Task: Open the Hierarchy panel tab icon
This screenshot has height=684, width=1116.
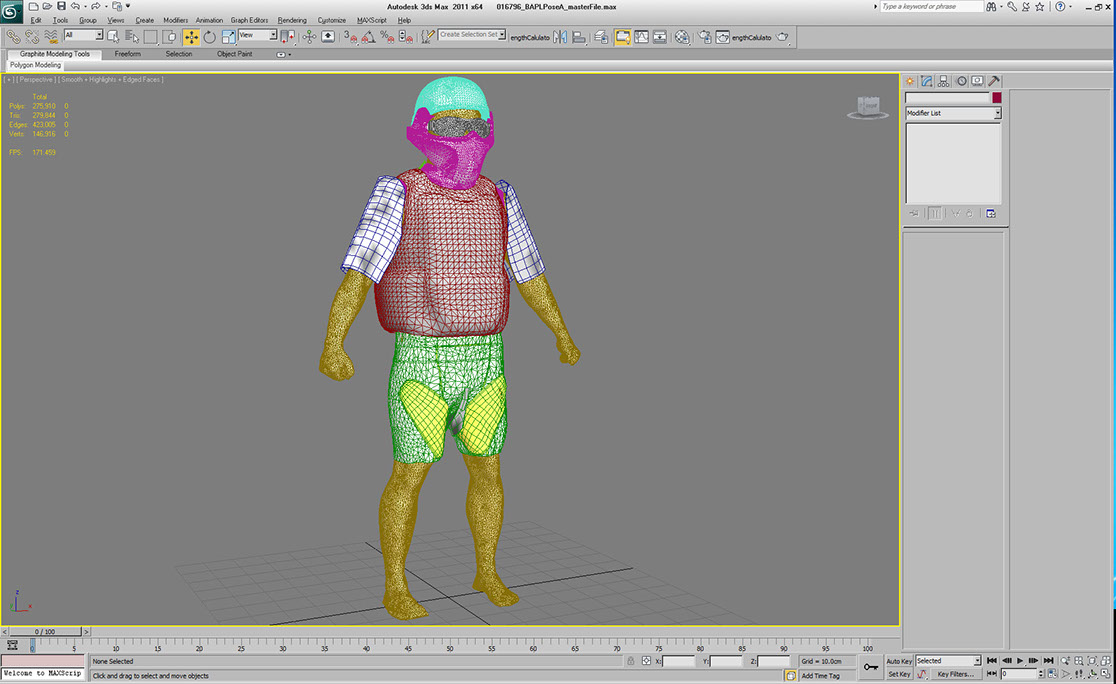Action: (944, 81)
